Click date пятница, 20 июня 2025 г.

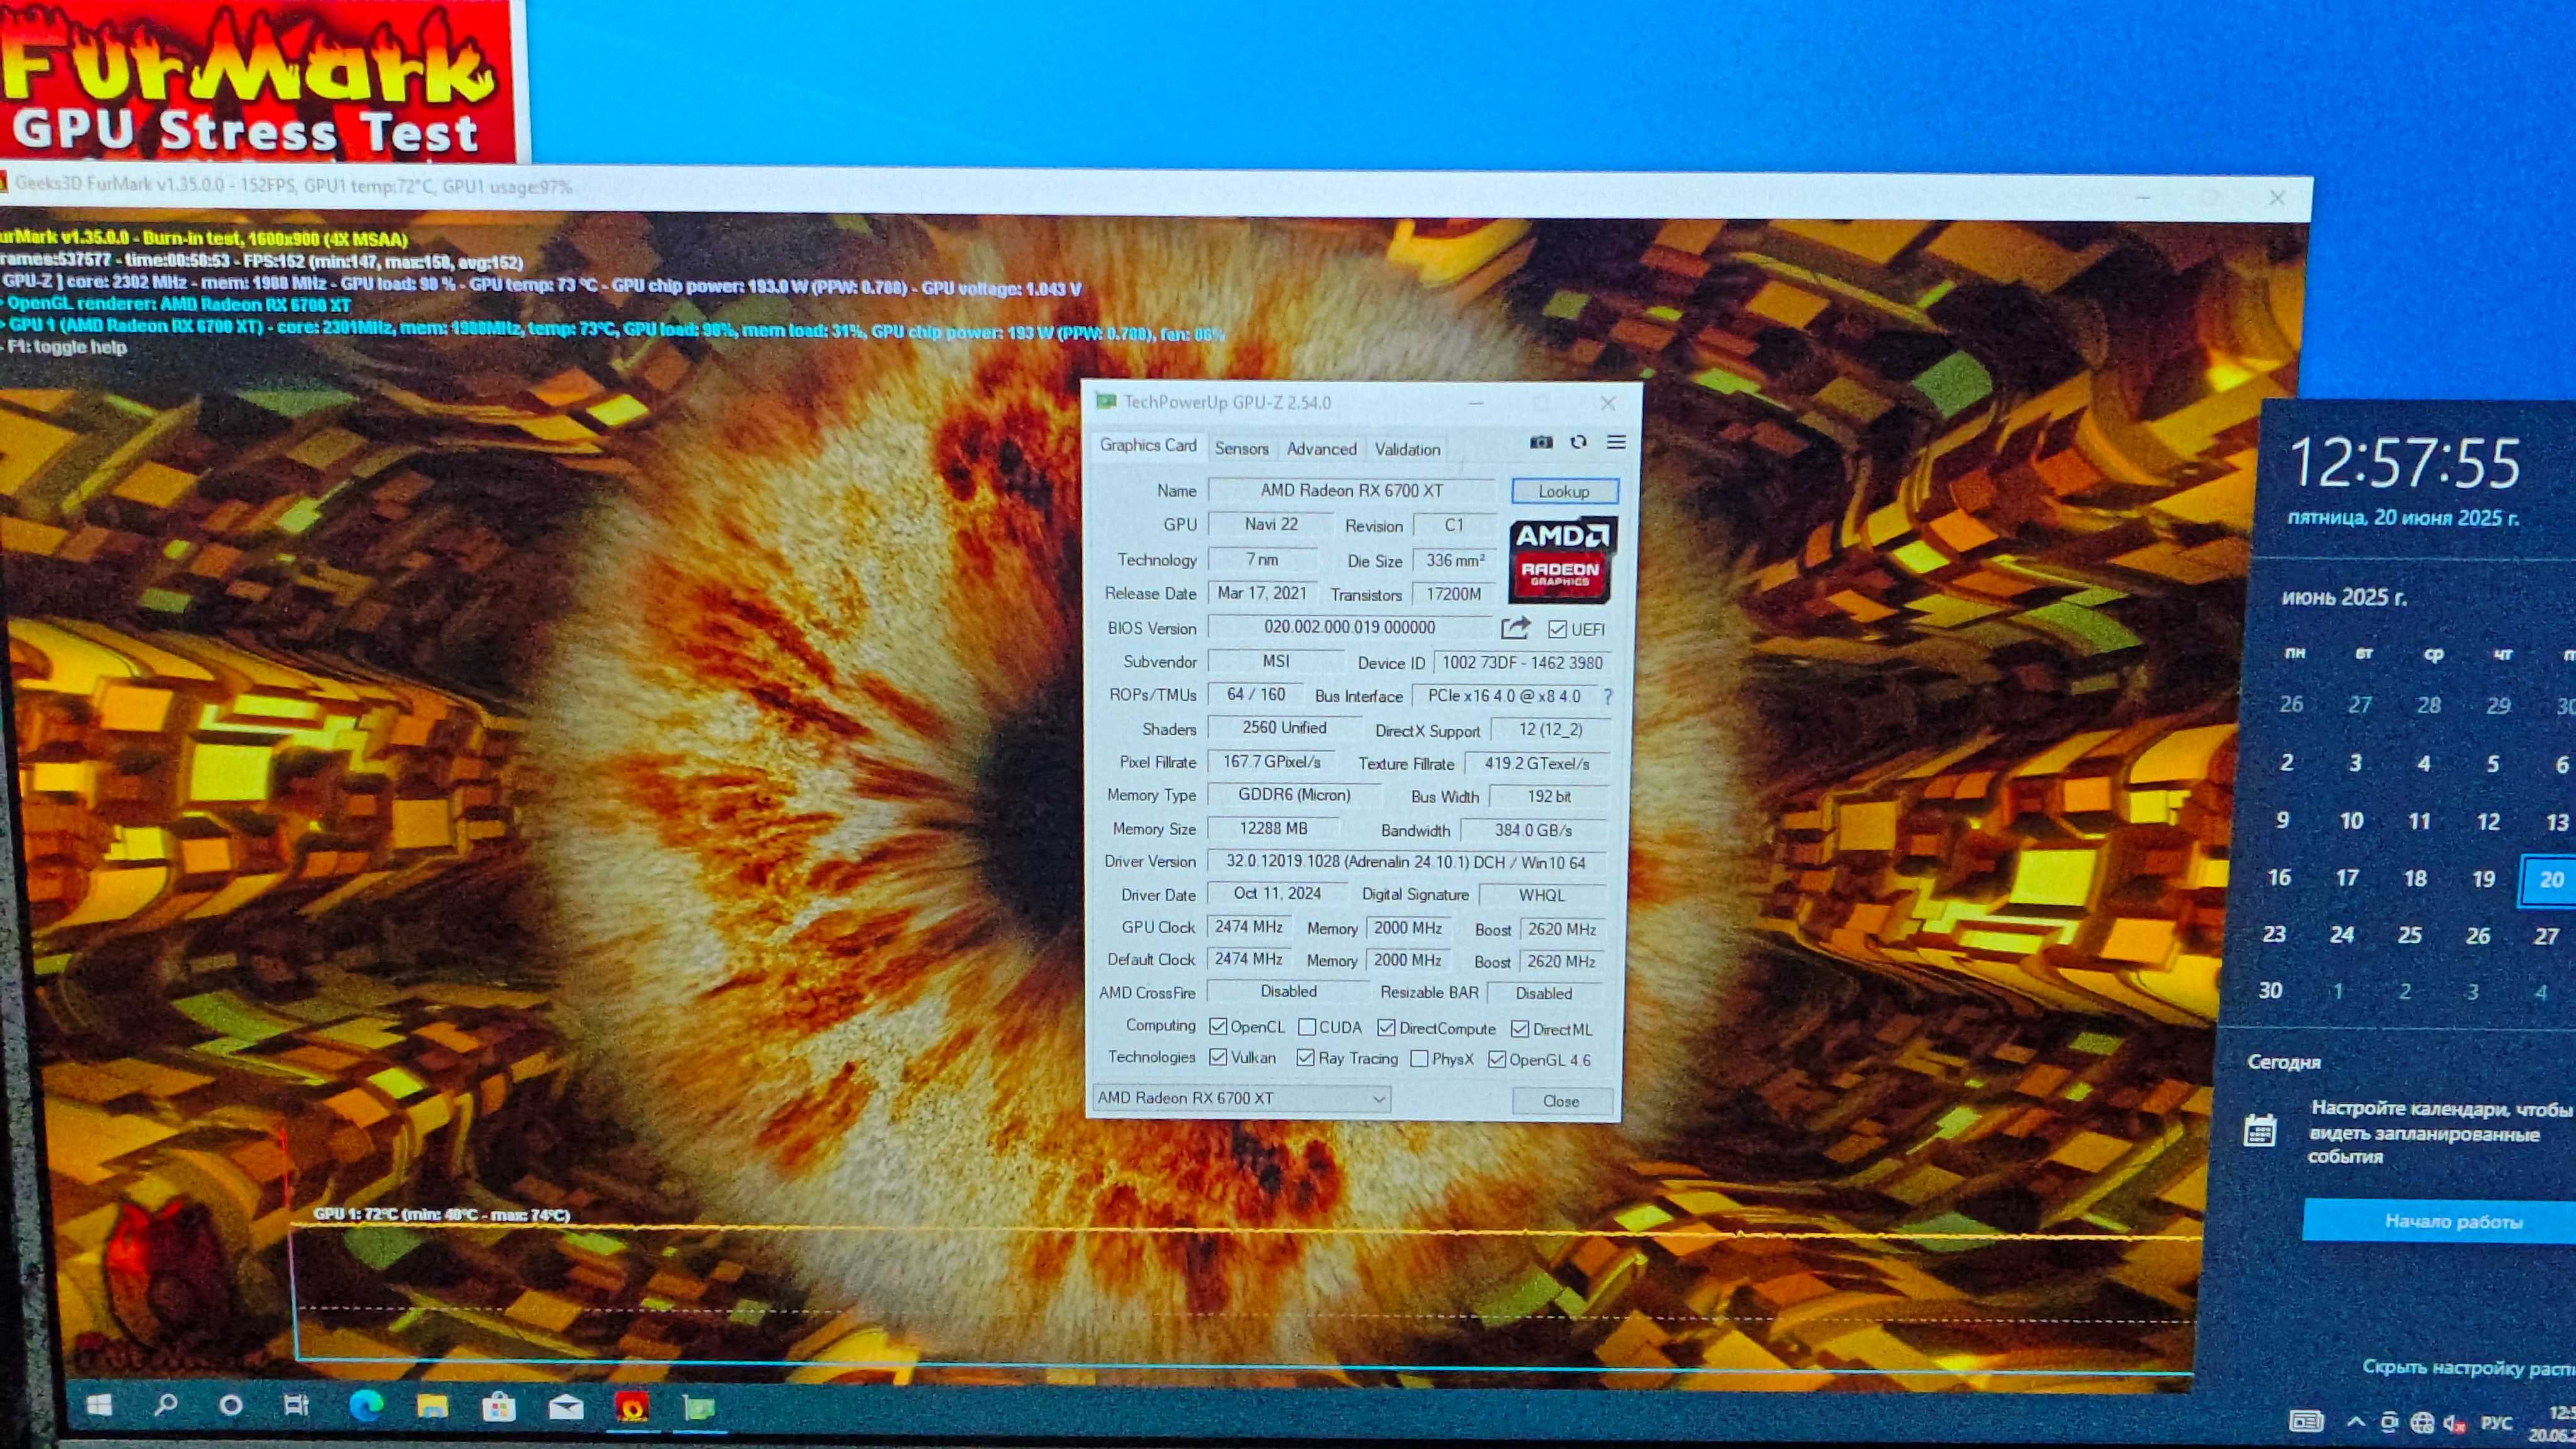point(2403,518)
